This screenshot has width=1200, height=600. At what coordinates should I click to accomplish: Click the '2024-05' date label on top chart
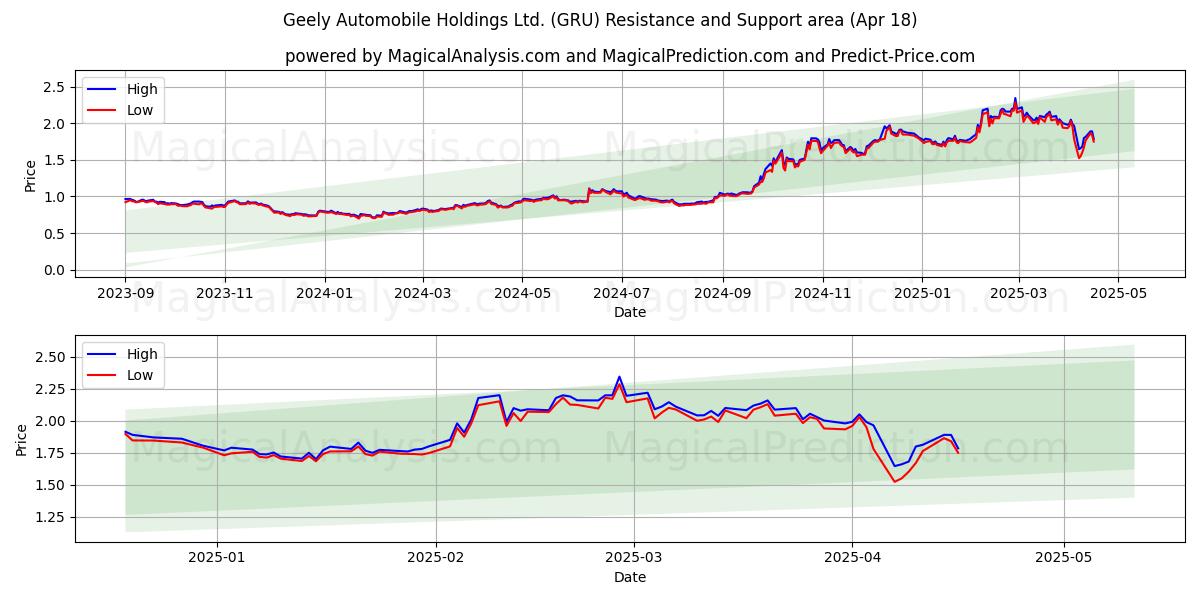(x=522, y=294)
